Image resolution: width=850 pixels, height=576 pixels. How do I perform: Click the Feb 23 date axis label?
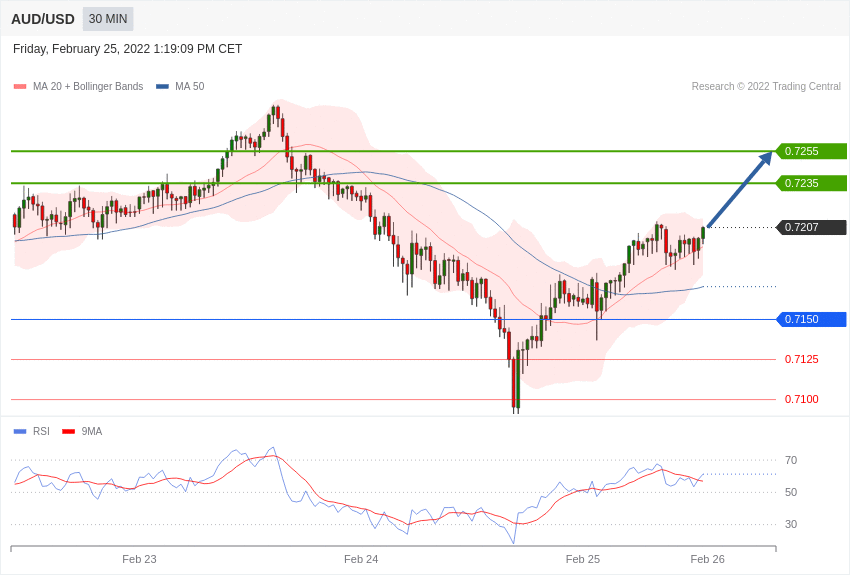(139, 559)
